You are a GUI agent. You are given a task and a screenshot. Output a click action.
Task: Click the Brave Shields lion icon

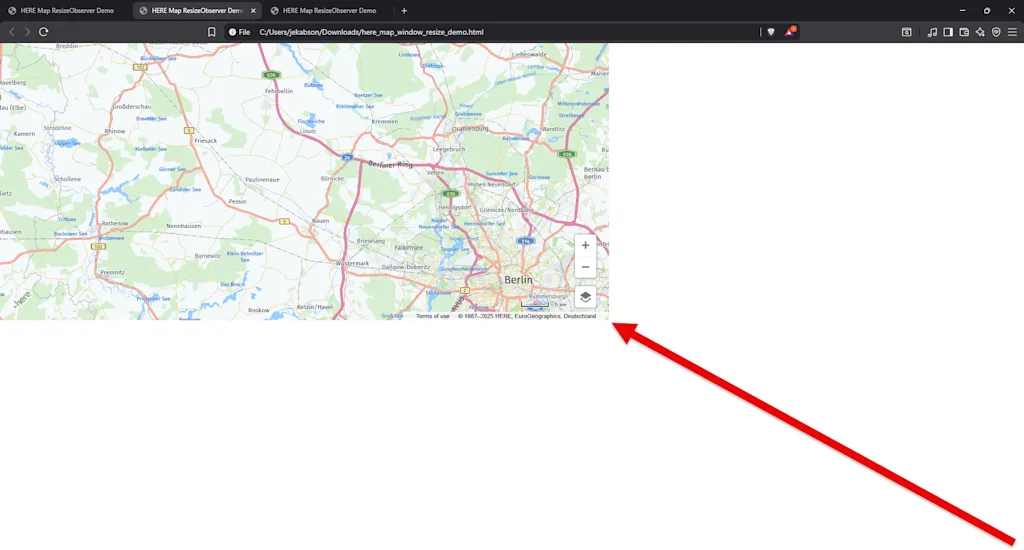(x=770, y=32)
